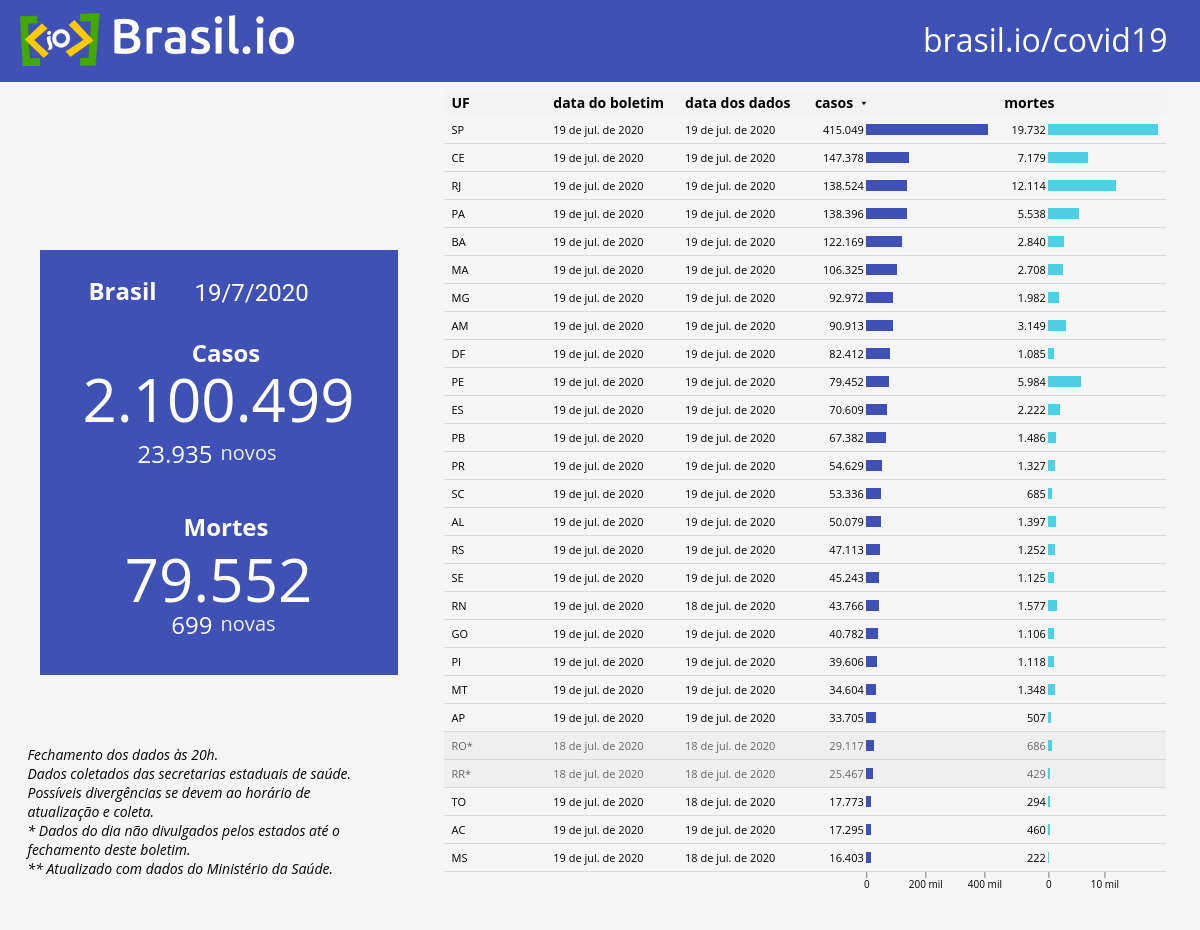This screenshot has width=1200, height=930.
Task: Select the SP deaths cyan bar
Action: [1103, 130]
